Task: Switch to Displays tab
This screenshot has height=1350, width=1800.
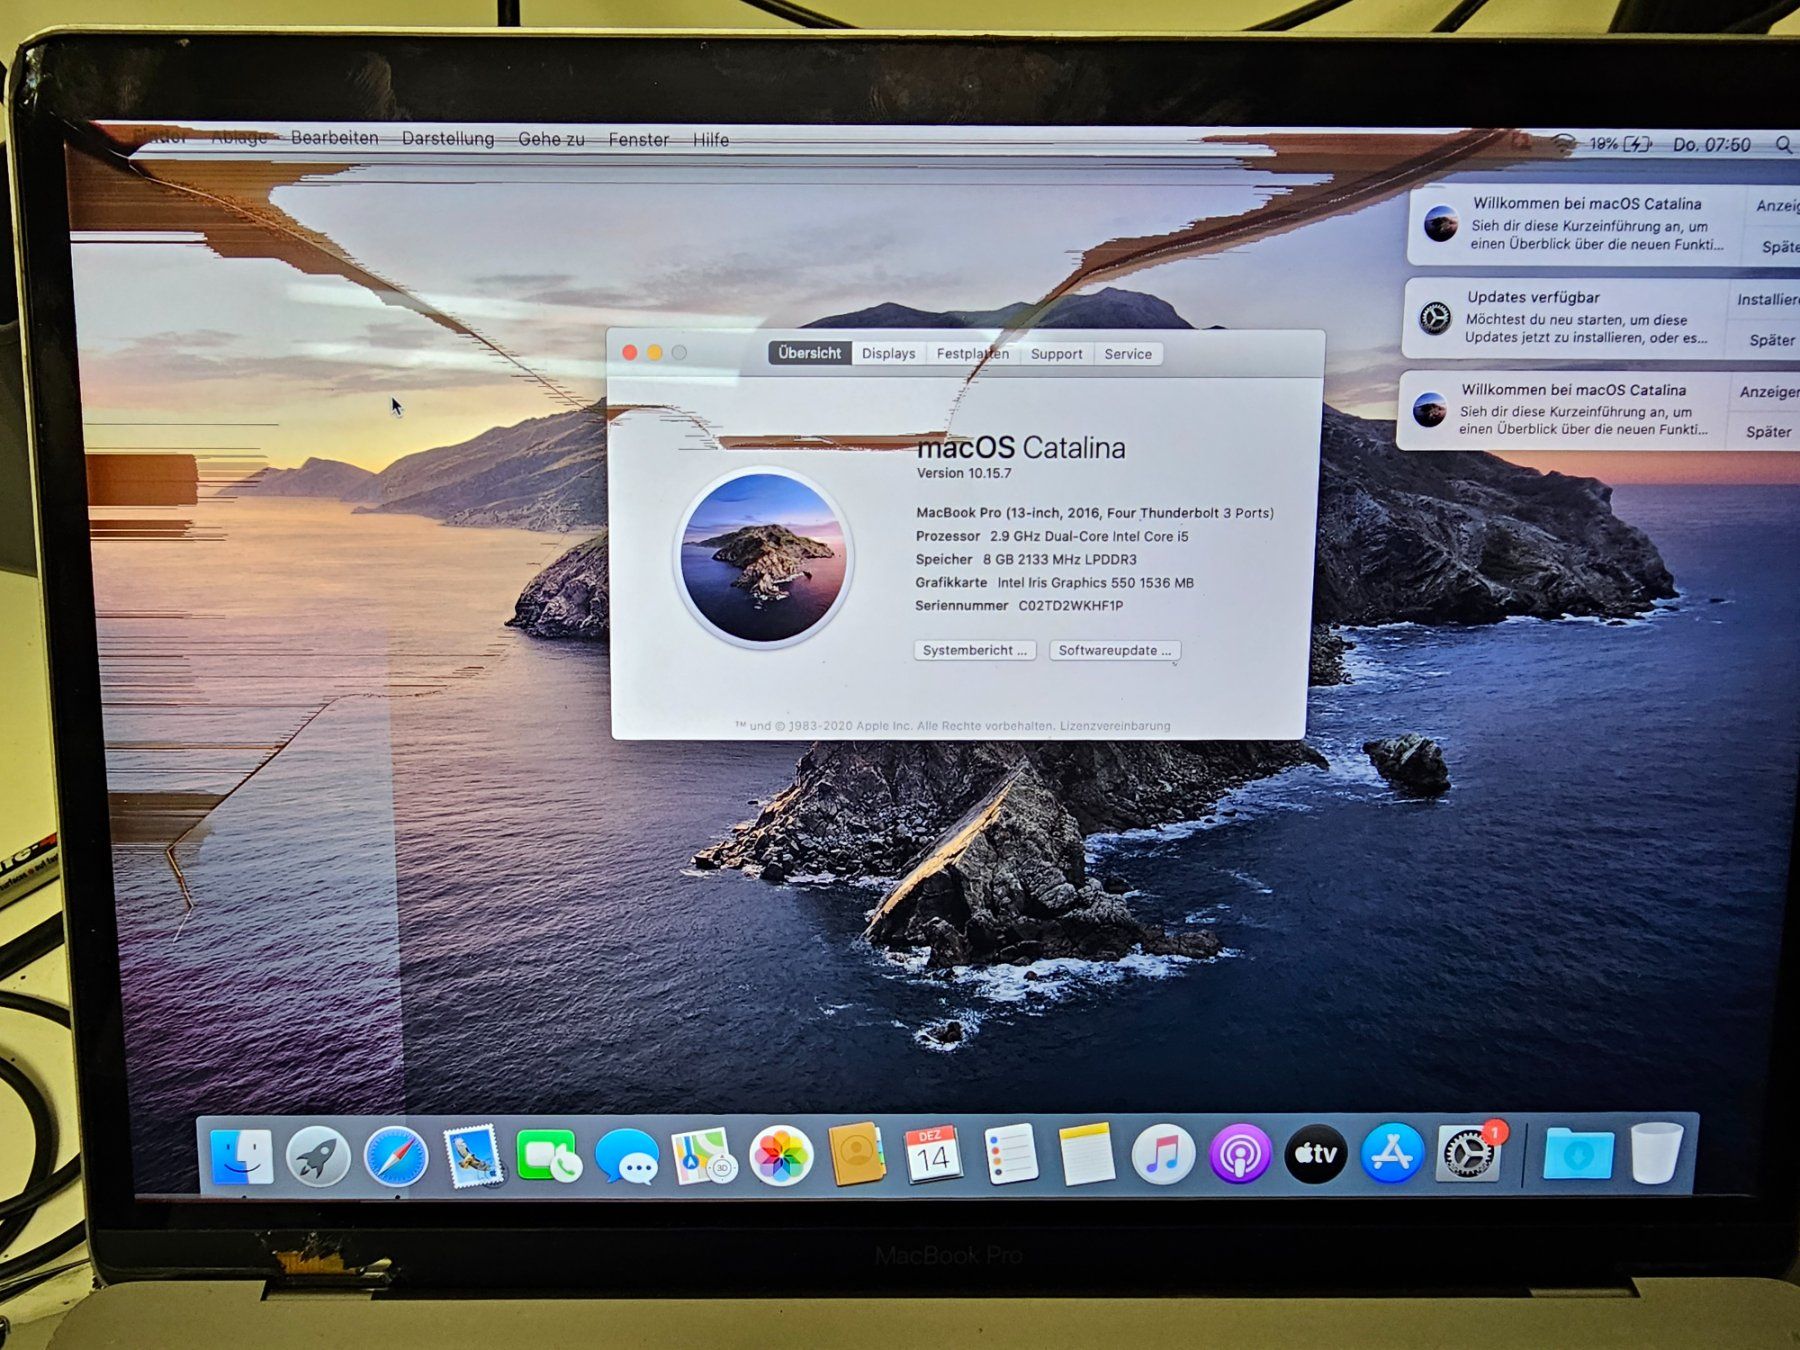Action: point(888,353)
